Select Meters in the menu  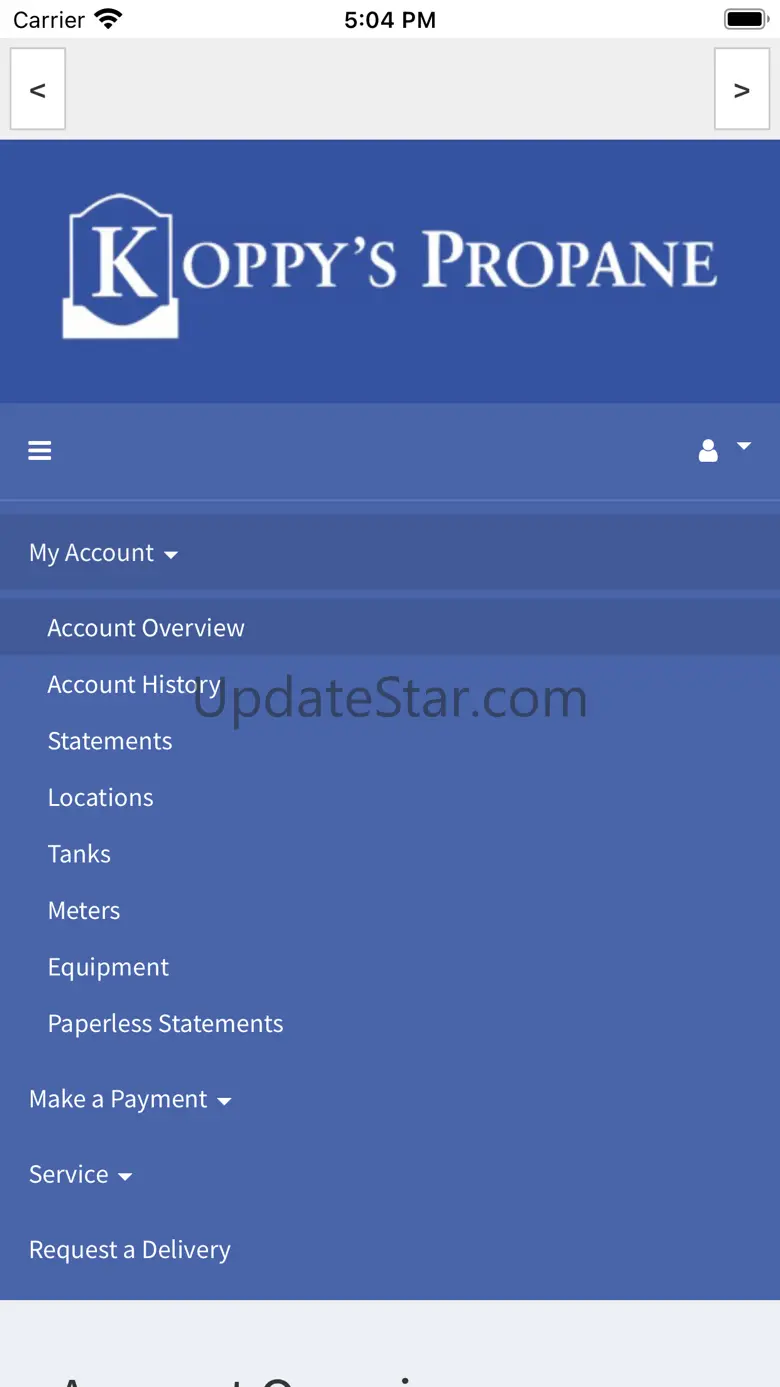(x=84, y=911)
